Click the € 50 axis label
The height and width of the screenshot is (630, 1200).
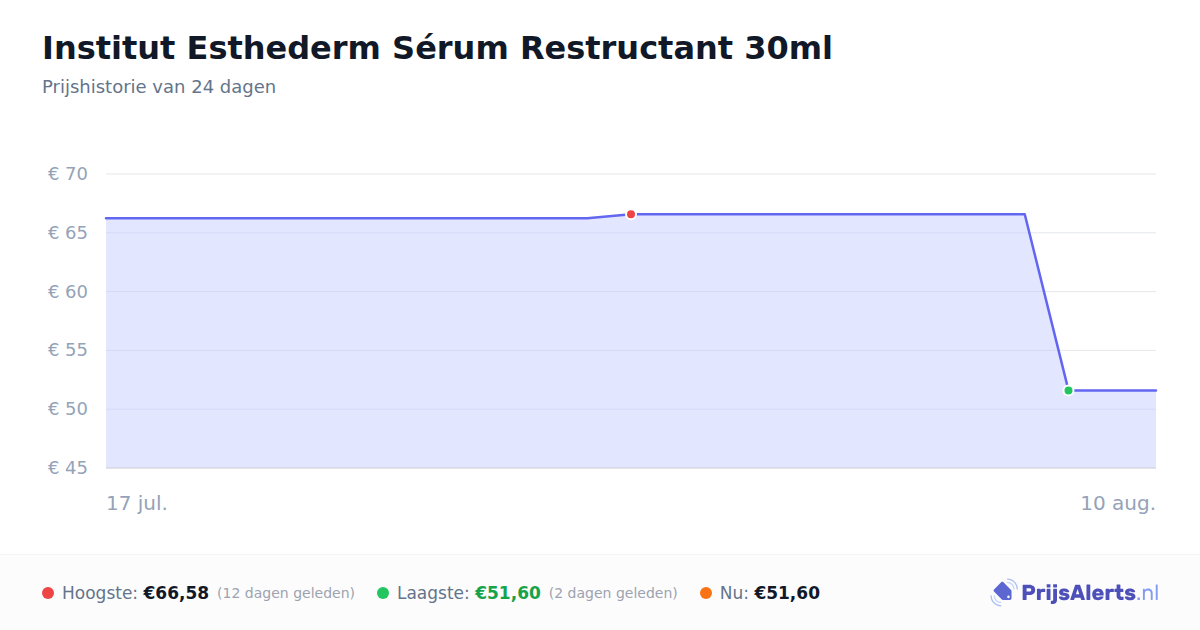pos(68,409)
